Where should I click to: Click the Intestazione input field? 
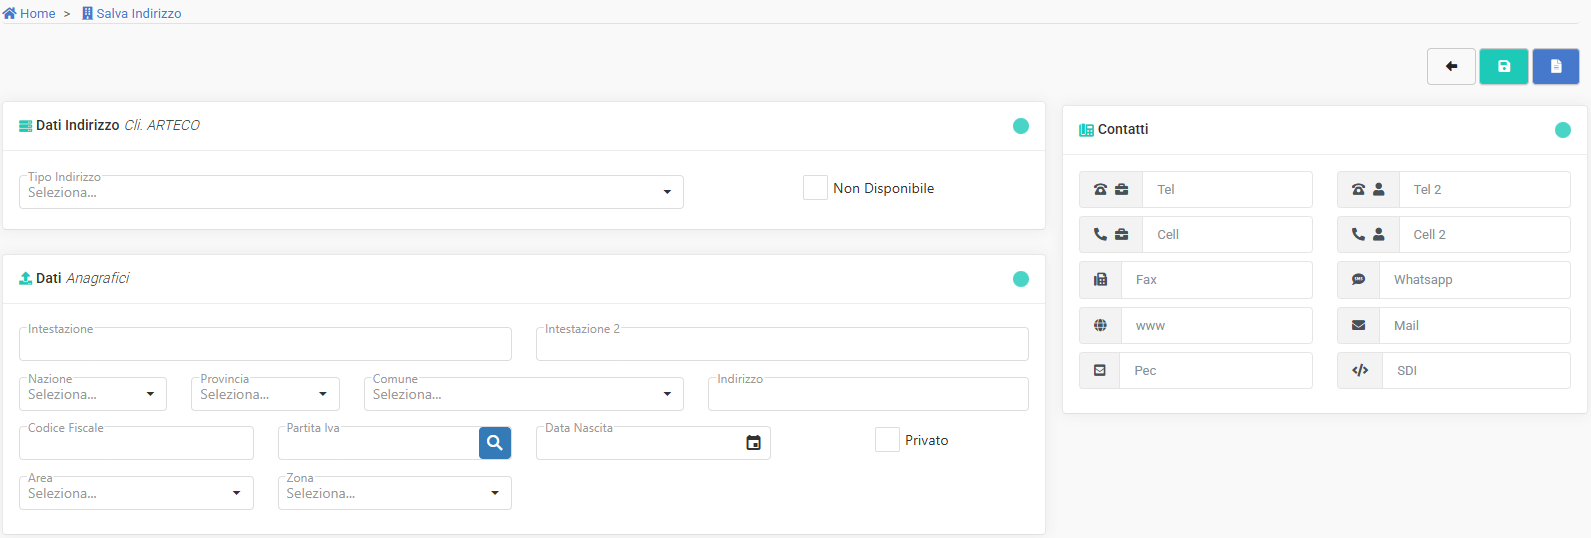tap(265, 344)
